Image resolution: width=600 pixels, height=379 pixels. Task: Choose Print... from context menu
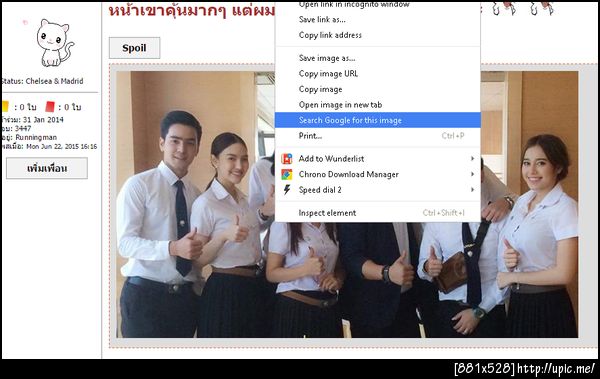[x=377, y=136]
